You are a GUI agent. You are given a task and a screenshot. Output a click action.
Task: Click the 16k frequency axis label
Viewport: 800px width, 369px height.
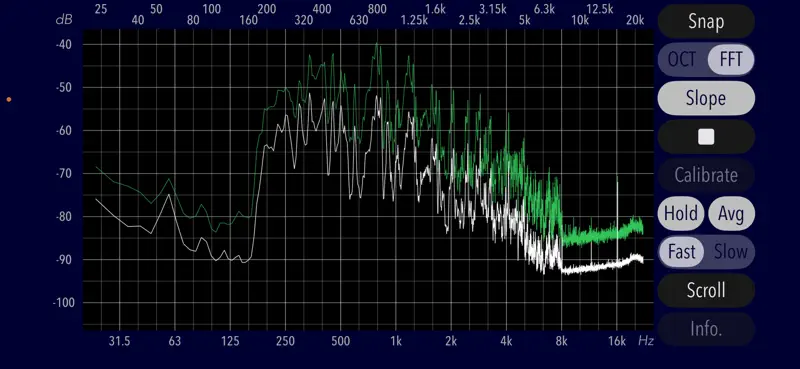click(616, 341)
